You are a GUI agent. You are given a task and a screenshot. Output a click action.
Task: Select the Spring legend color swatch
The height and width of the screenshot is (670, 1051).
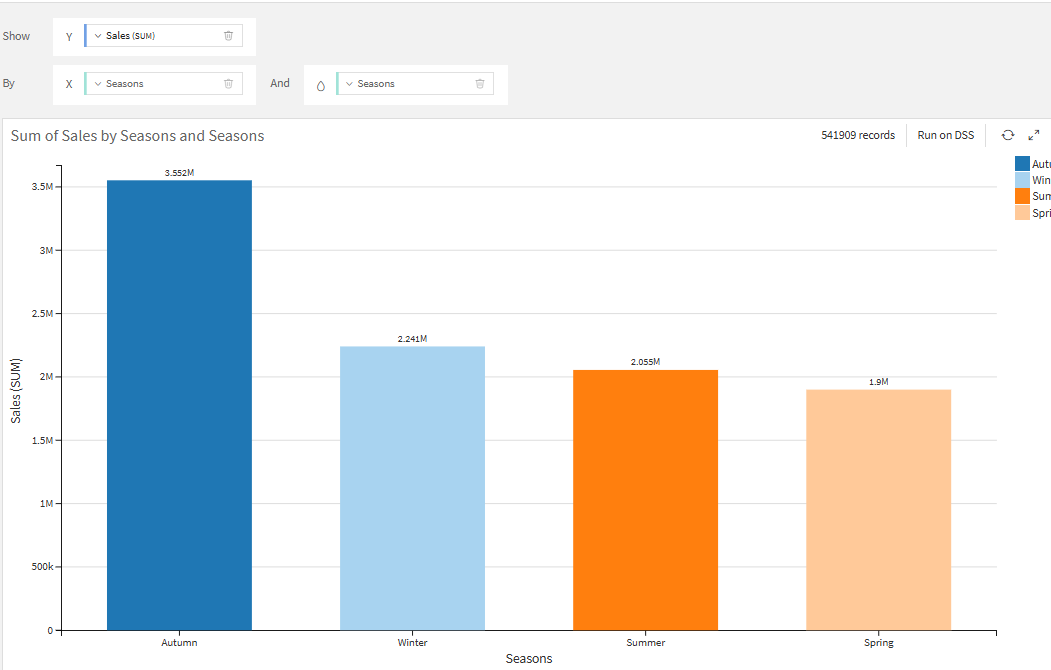[x=1022, y=212]
